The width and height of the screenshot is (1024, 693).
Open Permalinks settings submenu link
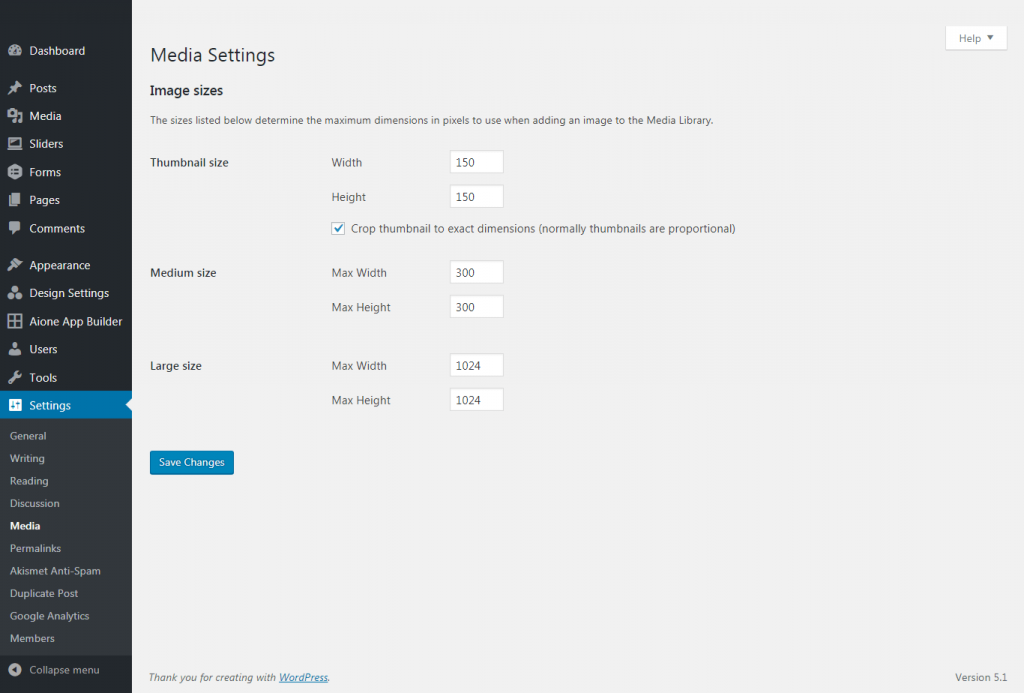pyautogui.click(x=35, y=549)
